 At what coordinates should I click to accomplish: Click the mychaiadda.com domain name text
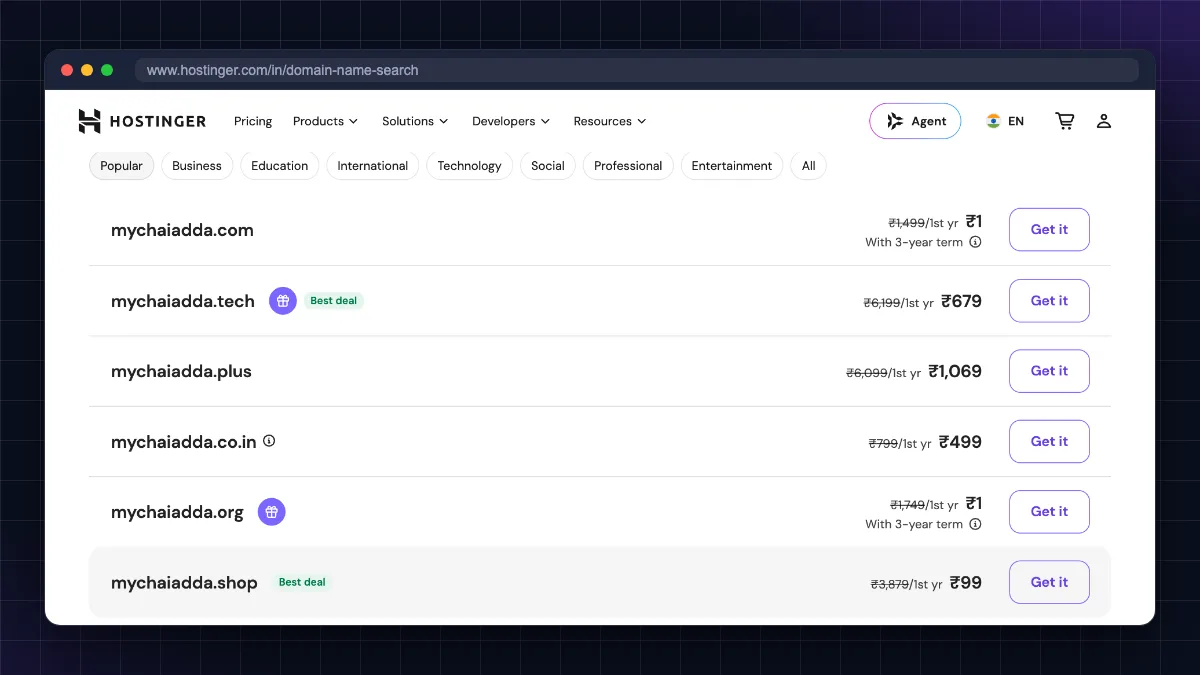pyautogui.click(x=182, y=230)
